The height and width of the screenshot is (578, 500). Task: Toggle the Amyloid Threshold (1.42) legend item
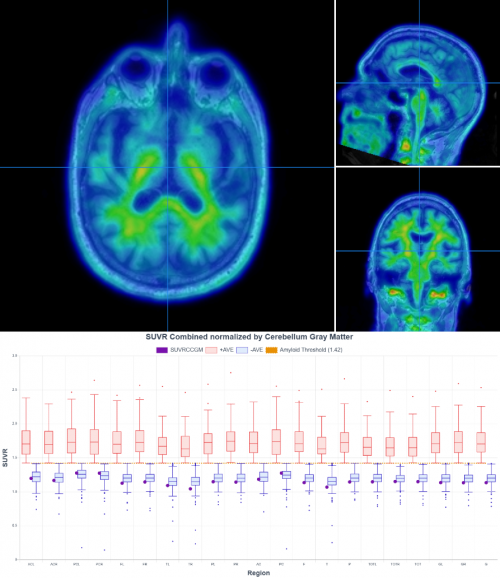(304, 350)
